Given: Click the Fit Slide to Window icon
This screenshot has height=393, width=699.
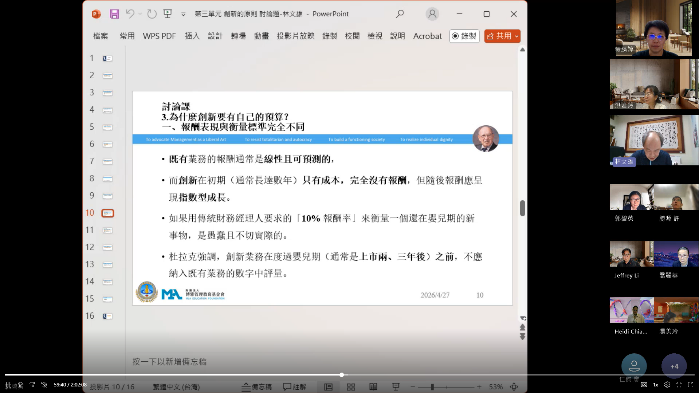Looking at the screenshot, I should click(514, 387).
